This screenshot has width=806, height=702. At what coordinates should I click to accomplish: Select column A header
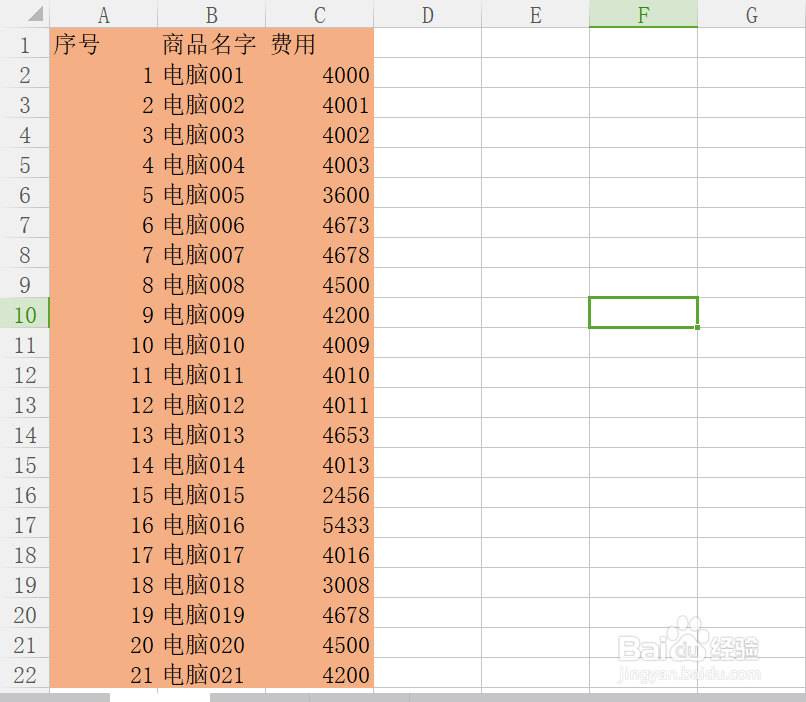(104, 15)
